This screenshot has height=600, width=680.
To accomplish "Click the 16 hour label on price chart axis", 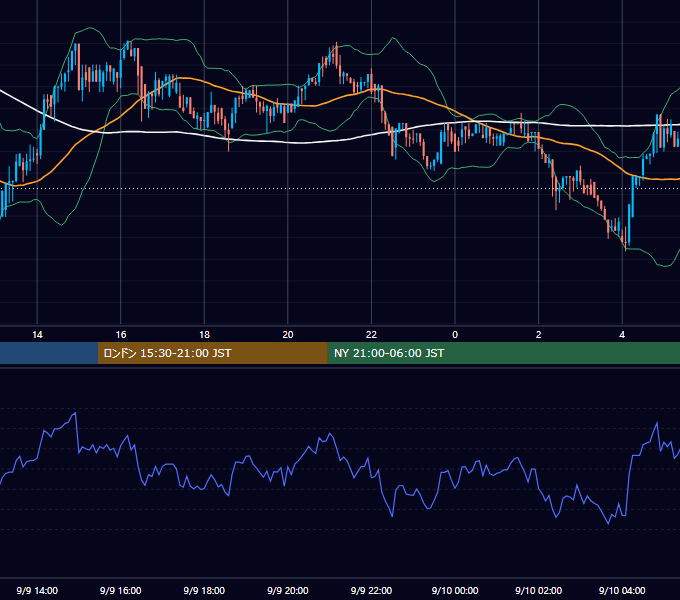I will [x=121, y=335].
